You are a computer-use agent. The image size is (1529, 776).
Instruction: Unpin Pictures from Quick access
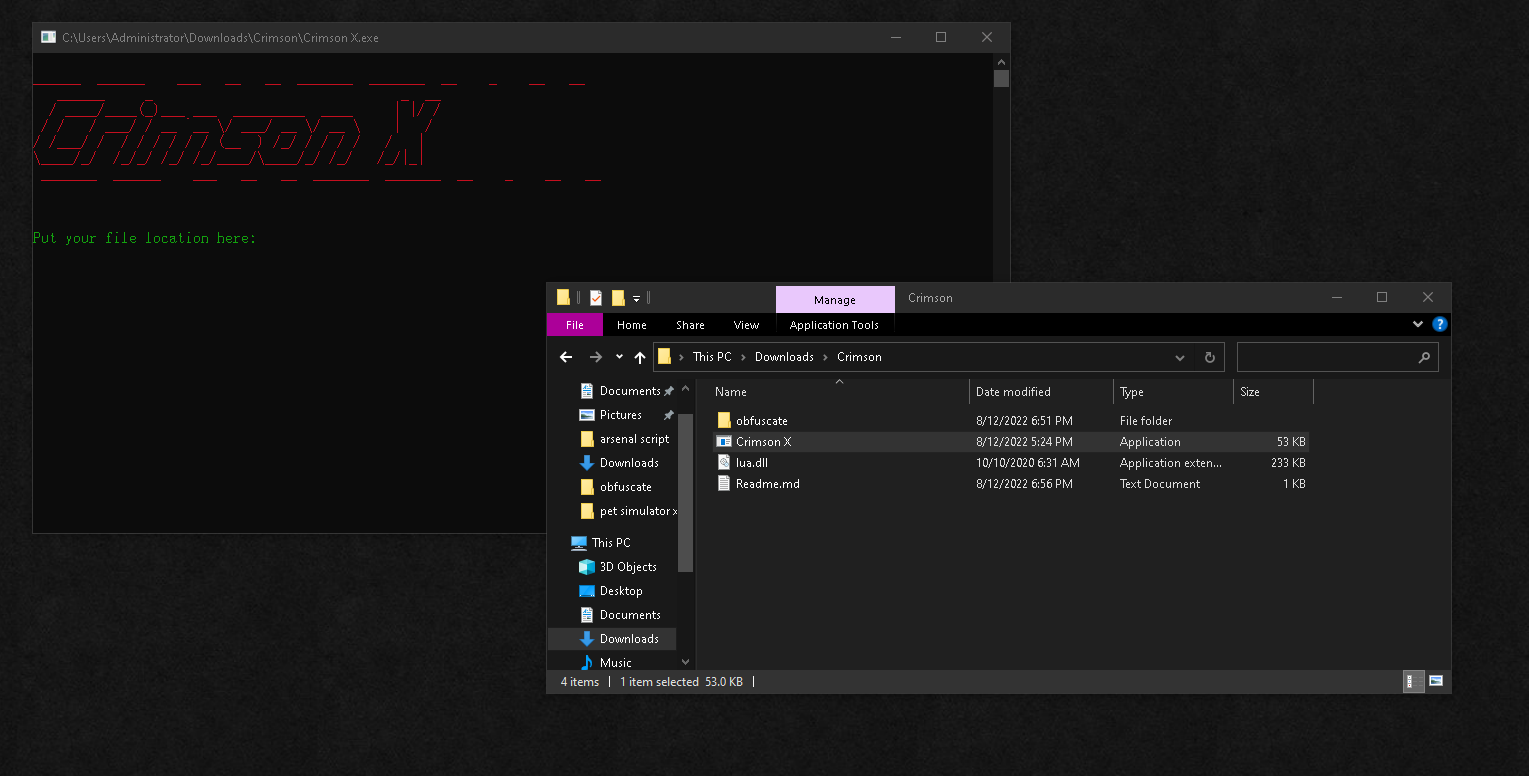(x=669, y=415)
